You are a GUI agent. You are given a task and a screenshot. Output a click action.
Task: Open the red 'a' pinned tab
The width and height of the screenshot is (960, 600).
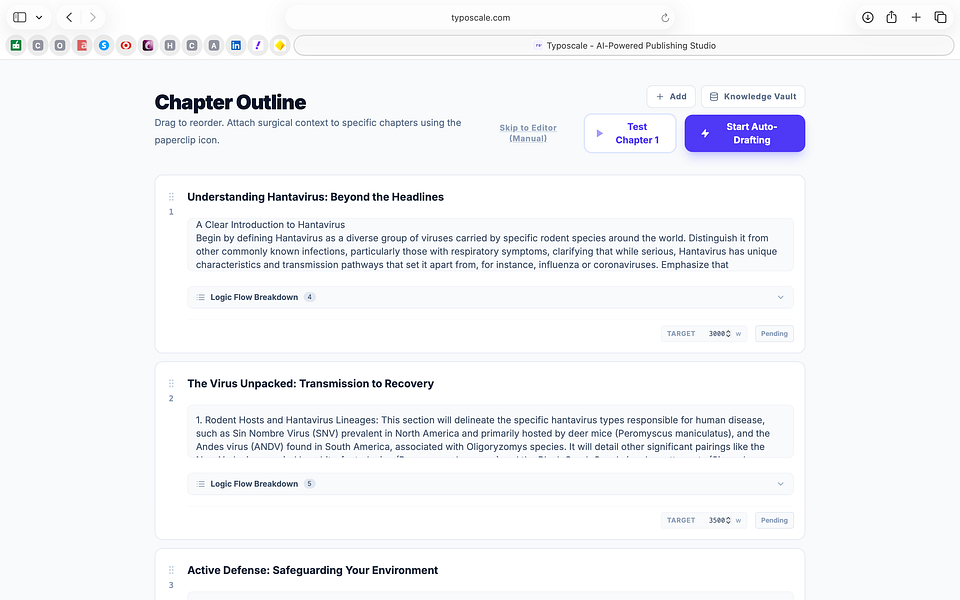point(82,45)
